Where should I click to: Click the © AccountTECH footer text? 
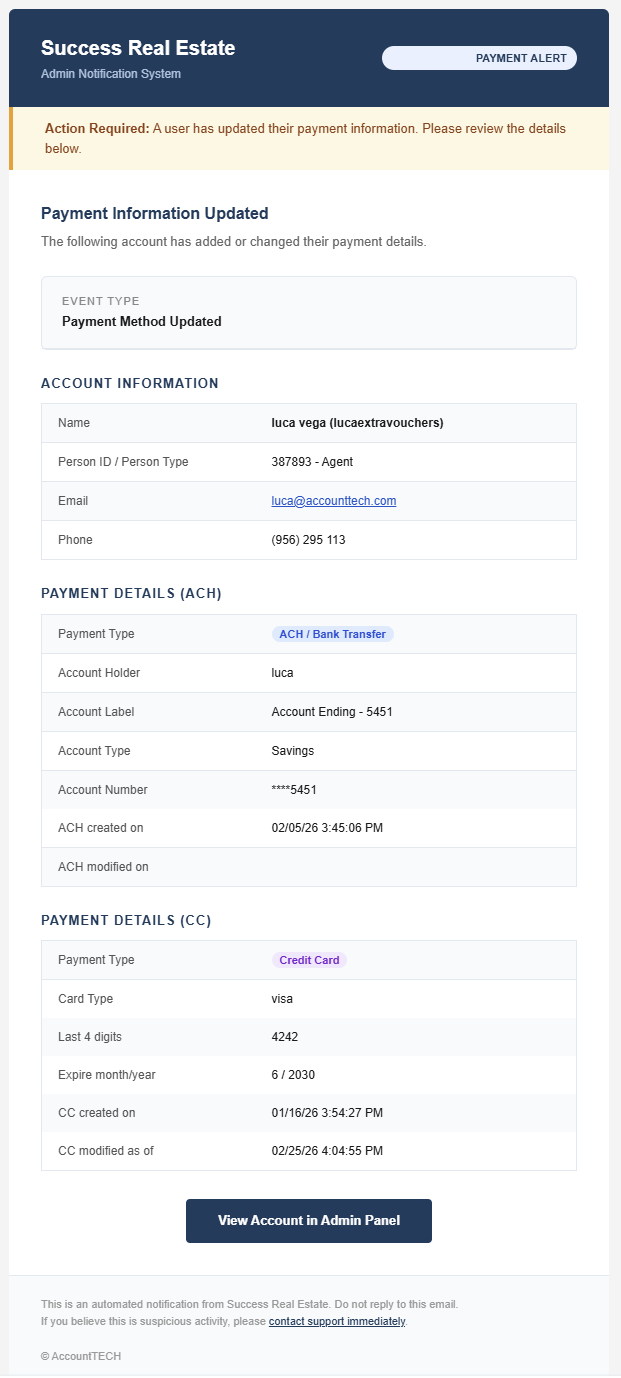(x=81, y=1356)
